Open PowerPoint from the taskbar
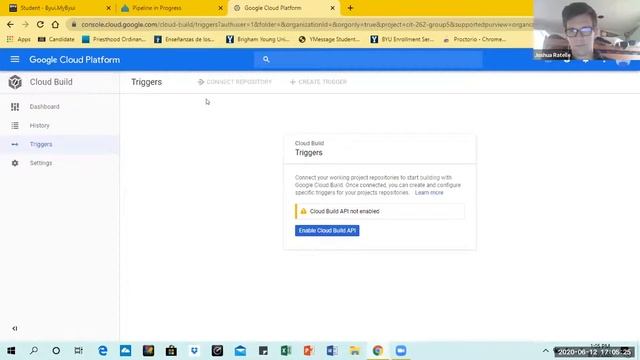640x360 pixels. click(309, 351)
